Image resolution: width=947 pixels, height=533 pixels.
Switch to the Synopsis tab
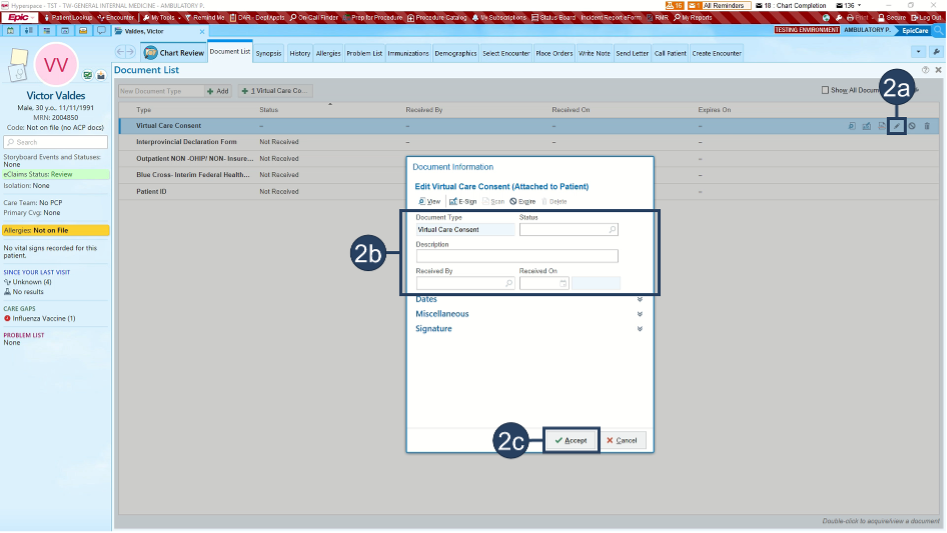[x=268, y=53]
